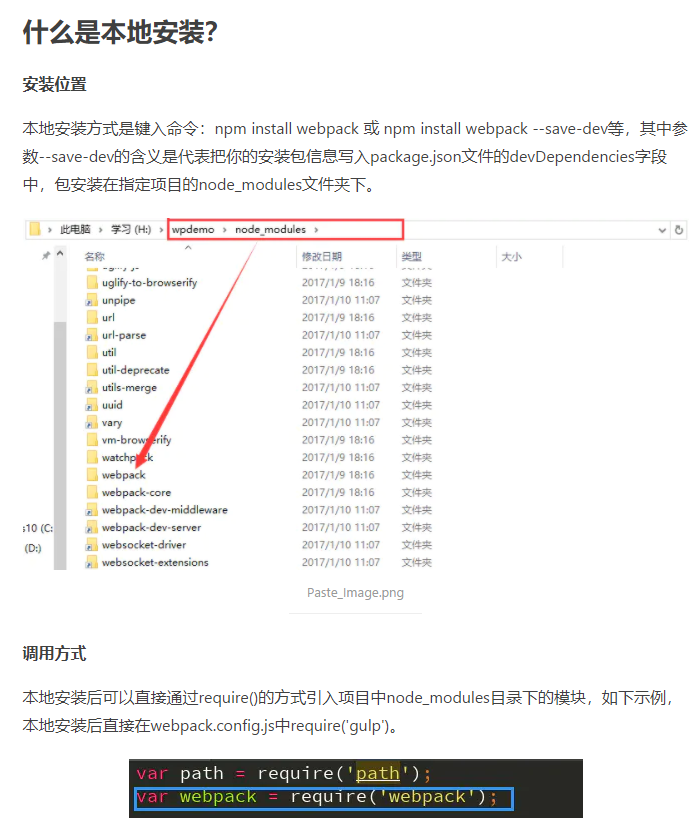This screenshot has width=695, height=836.
Task: Select the uuid folder icon
Action: coord(92,405)
